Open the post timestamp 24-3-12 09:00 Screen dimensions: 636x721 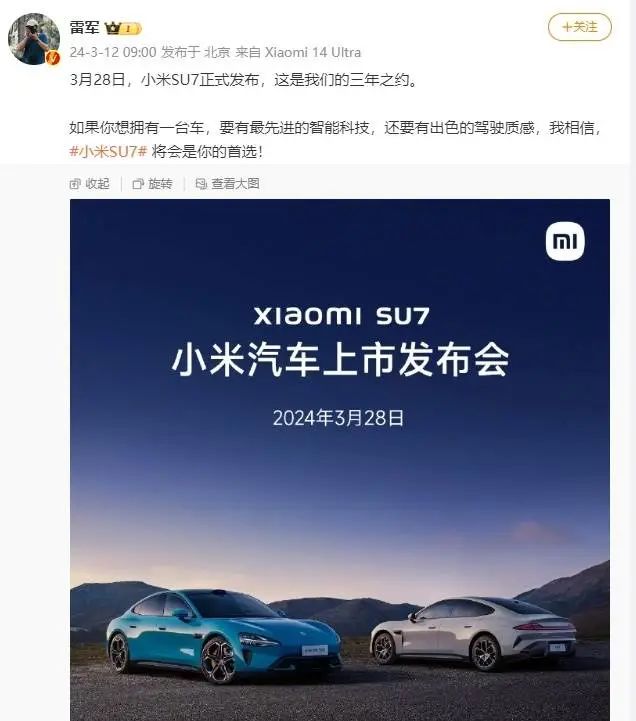113,52
